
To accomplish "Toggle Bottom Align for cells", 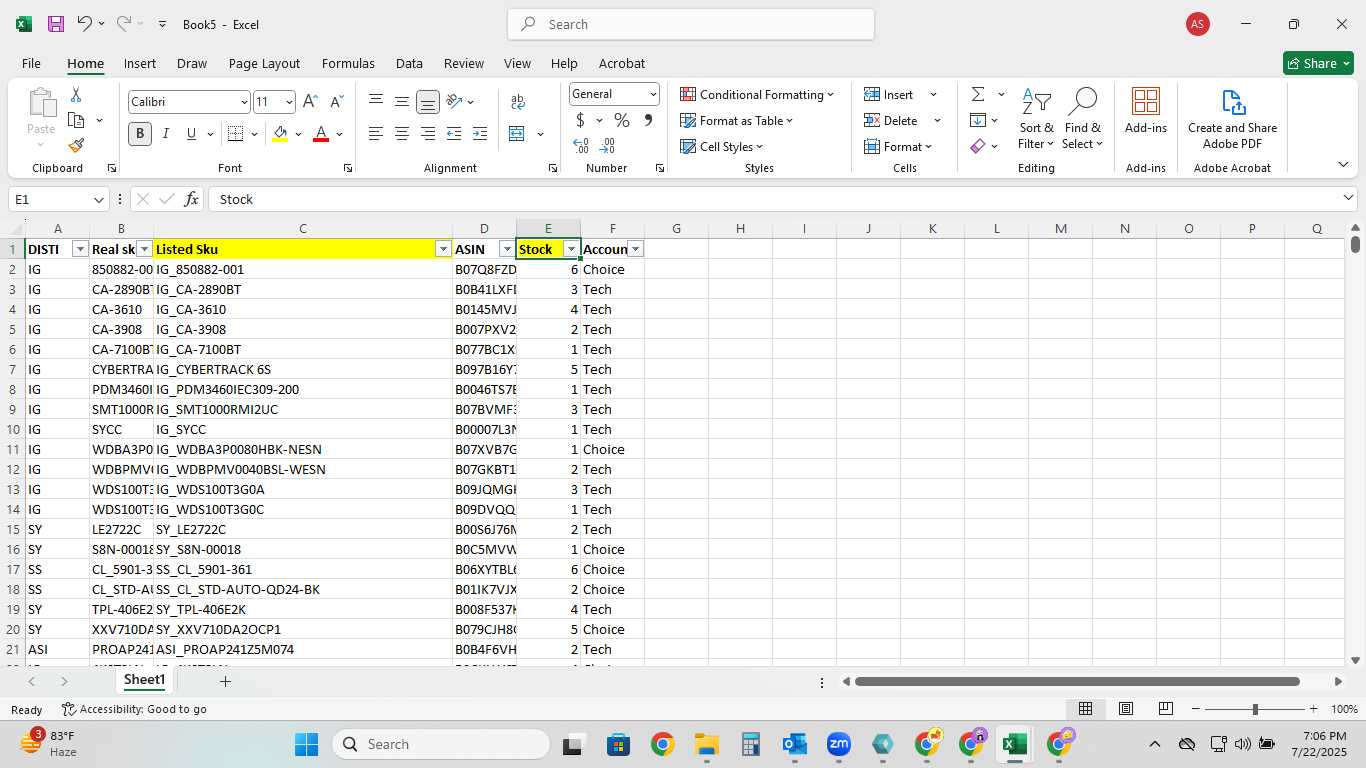I will (428, 102).
